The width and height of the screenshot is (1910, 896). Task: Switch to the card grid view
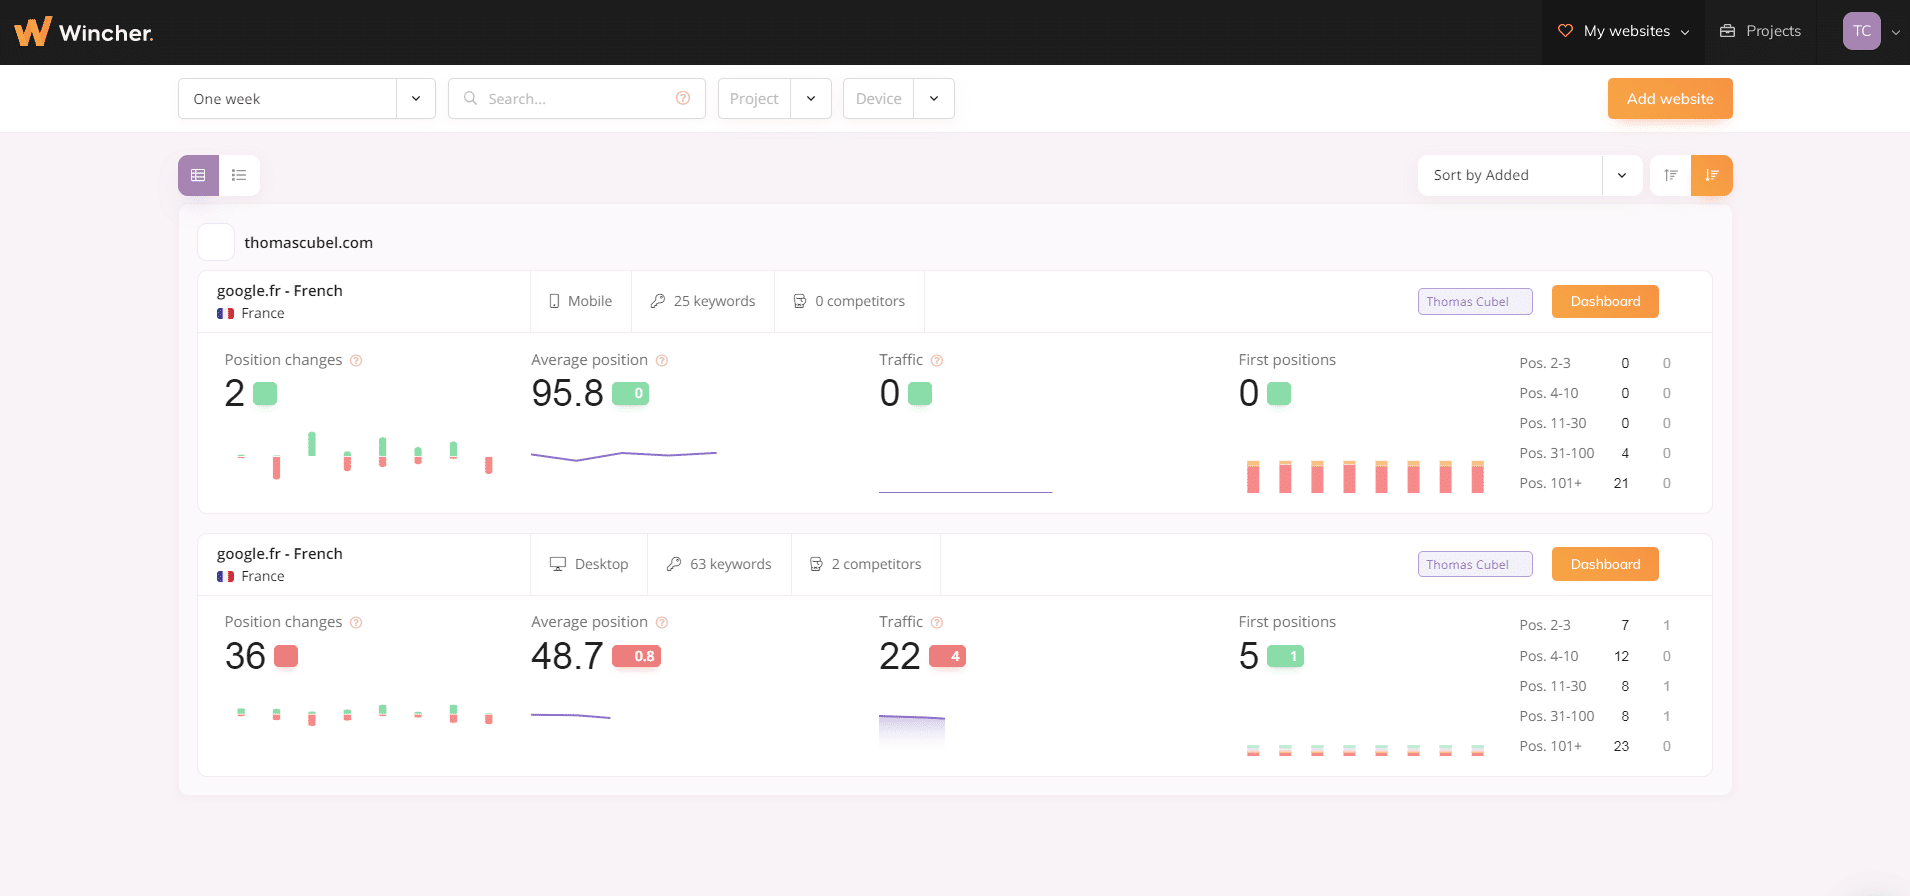point(198,175)
